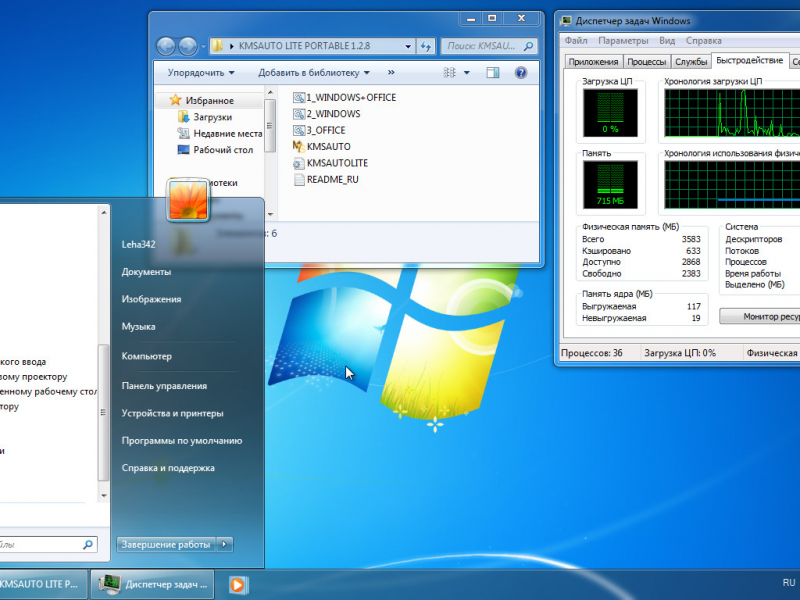Viewport: 800px width, 600px height.
Task: Select the KMSAUTOLITE file
Action: tap(331, 163)
